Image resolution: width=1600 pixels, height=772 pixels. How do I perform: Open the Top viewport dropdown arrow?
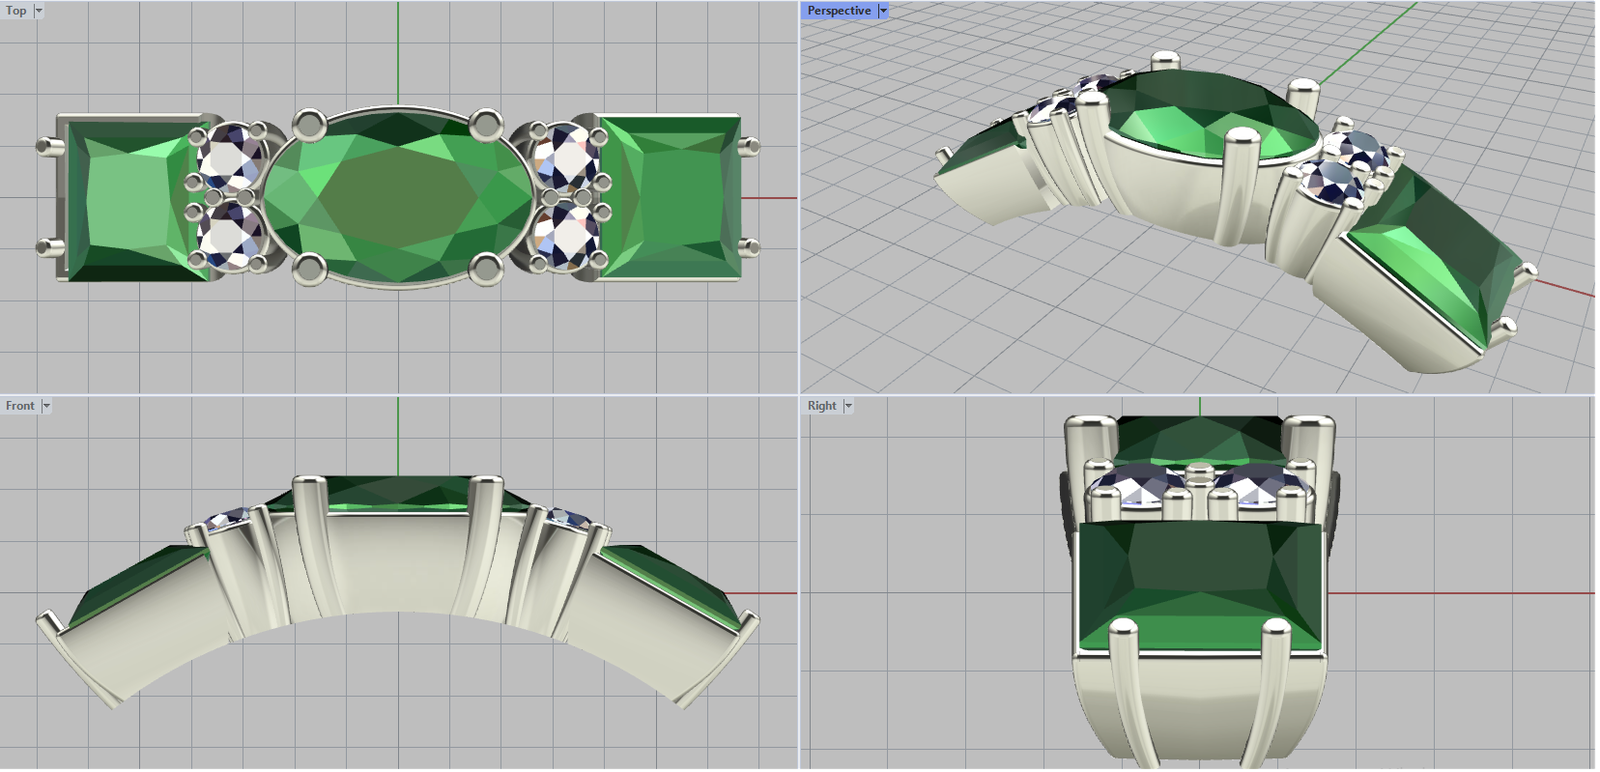(39, 11)
